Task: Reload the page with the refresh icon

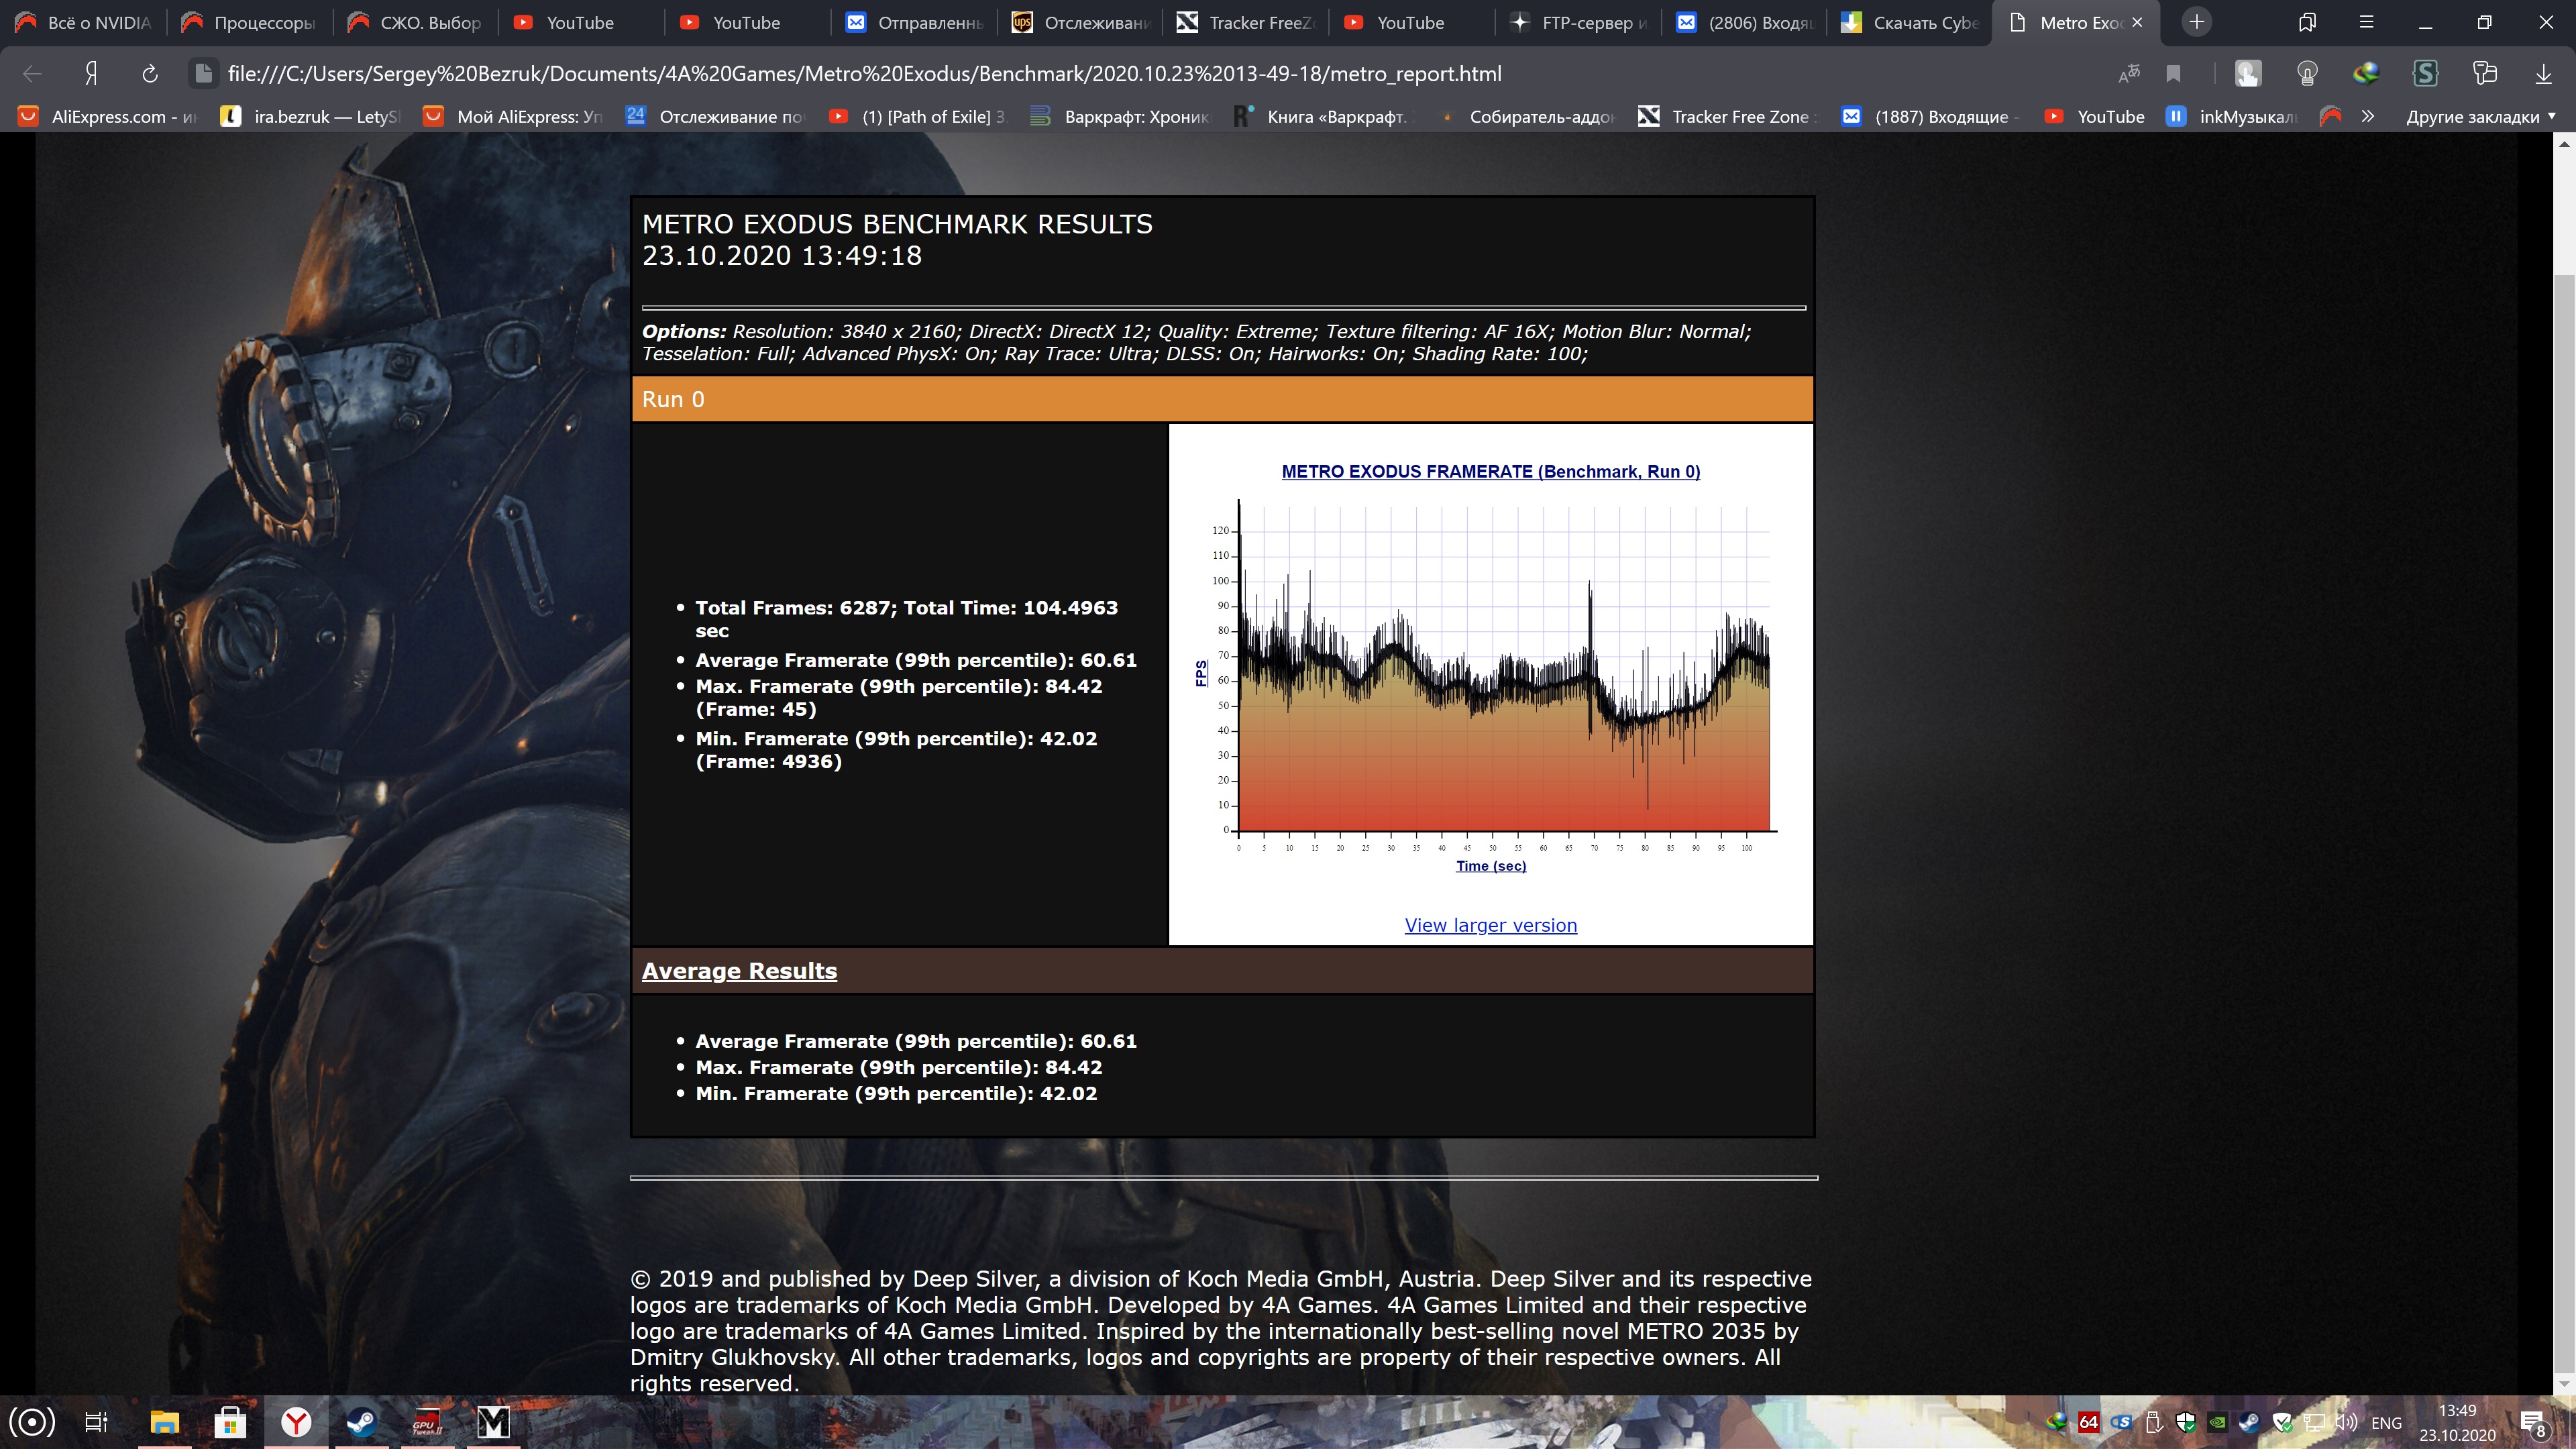Action: pyautogui.click(x=150, y=73)
